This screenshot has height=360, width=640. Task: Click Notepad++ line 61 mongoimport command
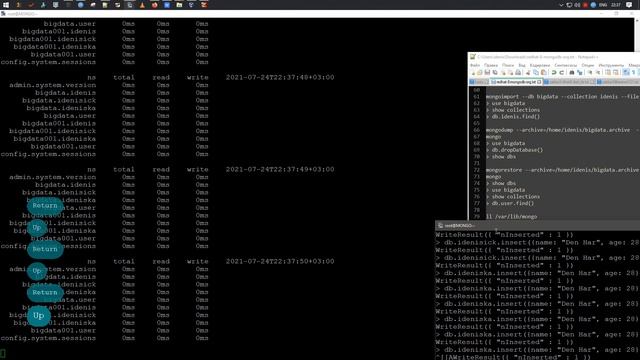(x=562, y=97)
